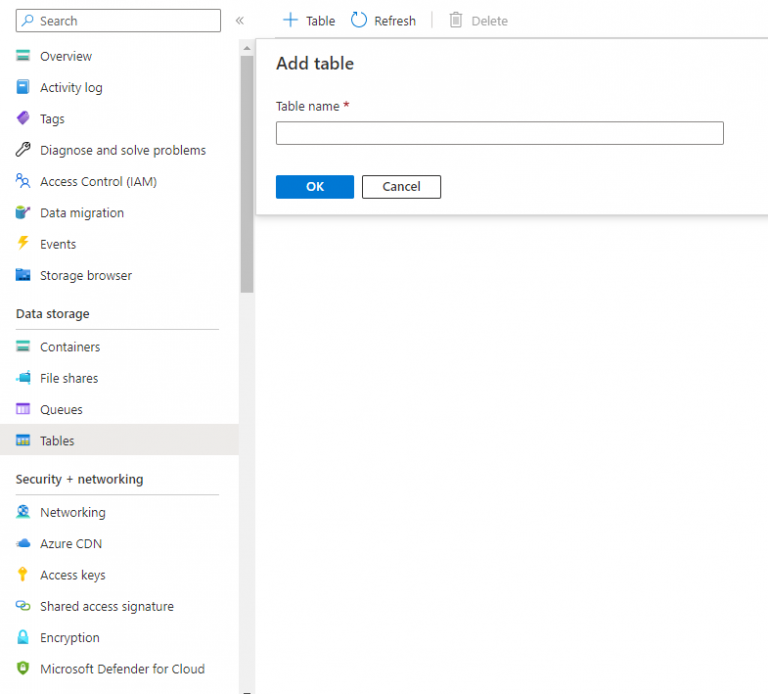Click the File shares icon

[23, 378]
